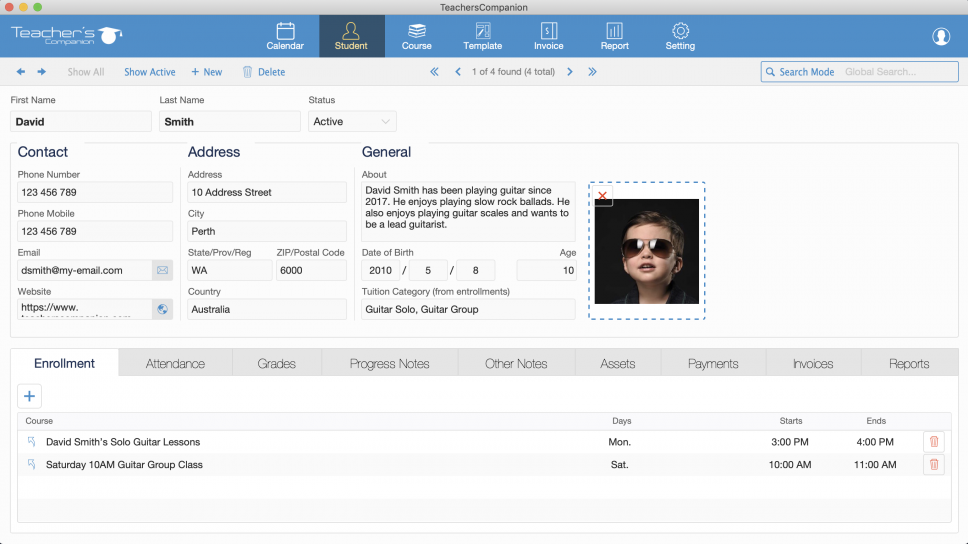Switch to the Invoices tab
Screen dimensions: 968x544
(813, 364)
